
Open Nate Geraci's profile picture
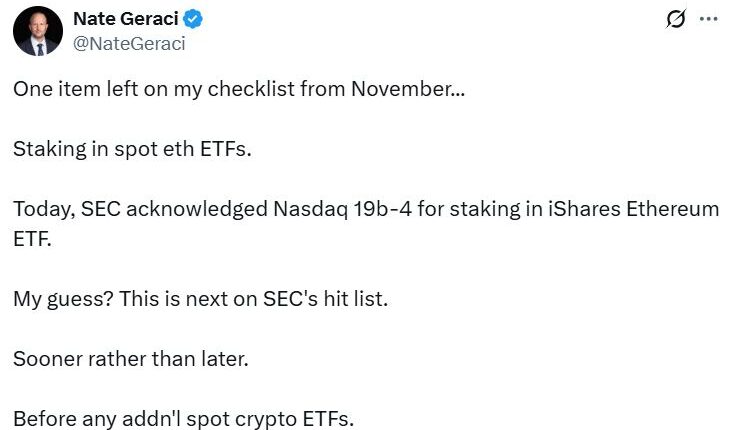click(x=38, y=31)
